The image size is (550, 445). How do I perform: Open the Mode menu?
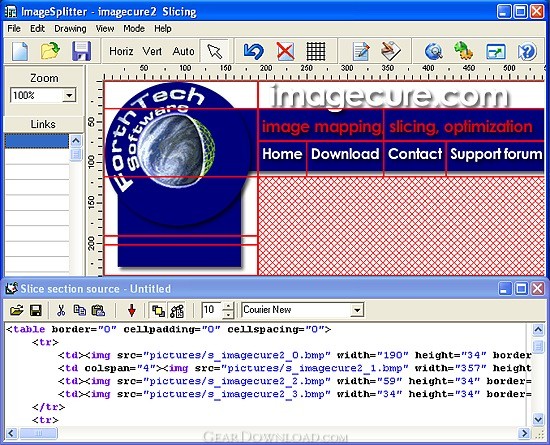pos(134,28)
